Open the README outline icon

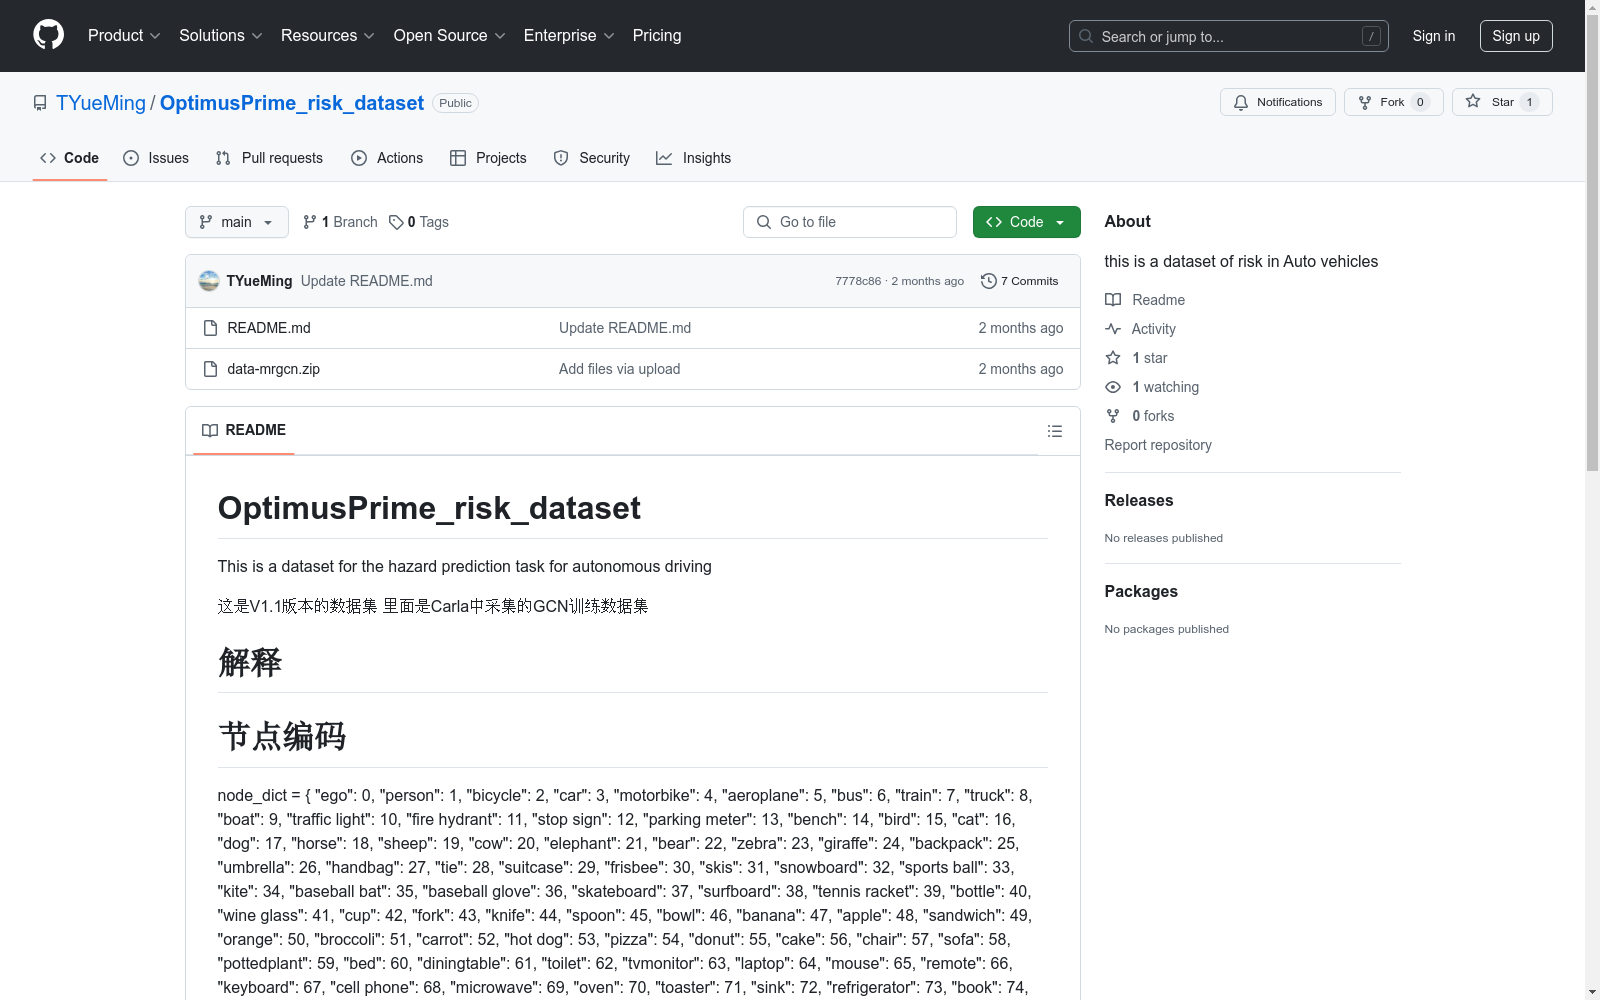pos(1054,431)
